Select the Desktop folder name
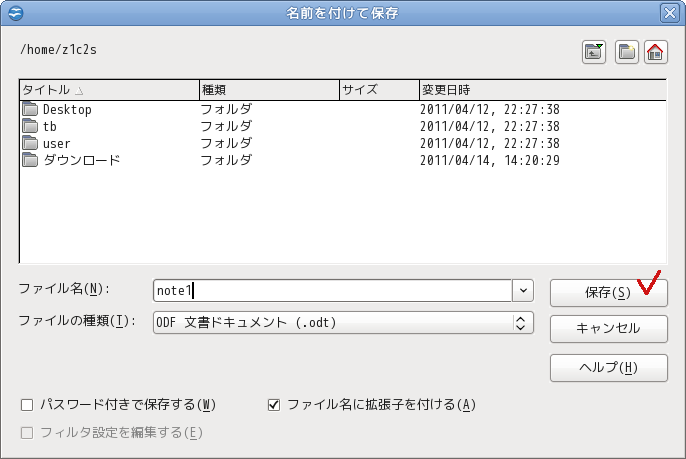The image size is (686, 459). pyautogui.click(x=67, y=109)
